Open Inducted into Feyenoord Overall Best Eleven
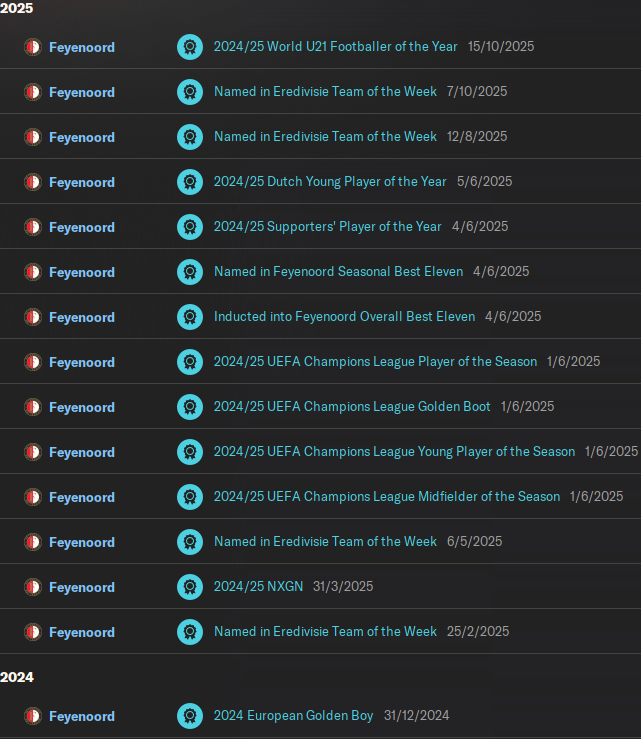The height and width of the screenshot is (739, 641). (345, 317)
